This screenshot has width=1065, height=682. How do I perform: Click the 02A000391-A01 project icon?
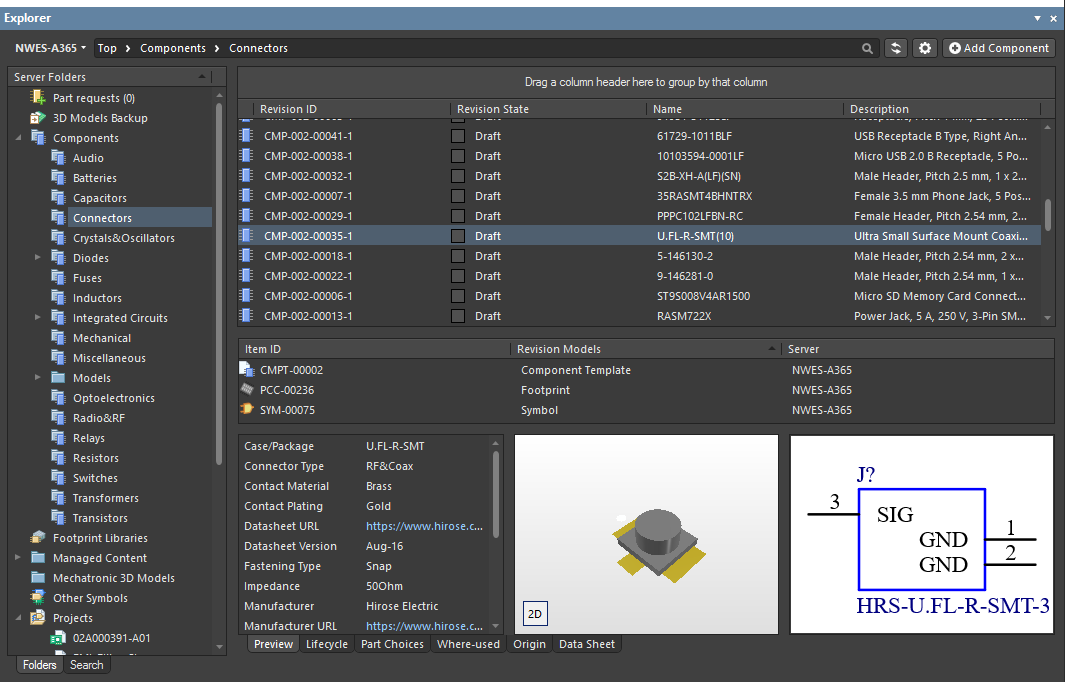(58, 638)
